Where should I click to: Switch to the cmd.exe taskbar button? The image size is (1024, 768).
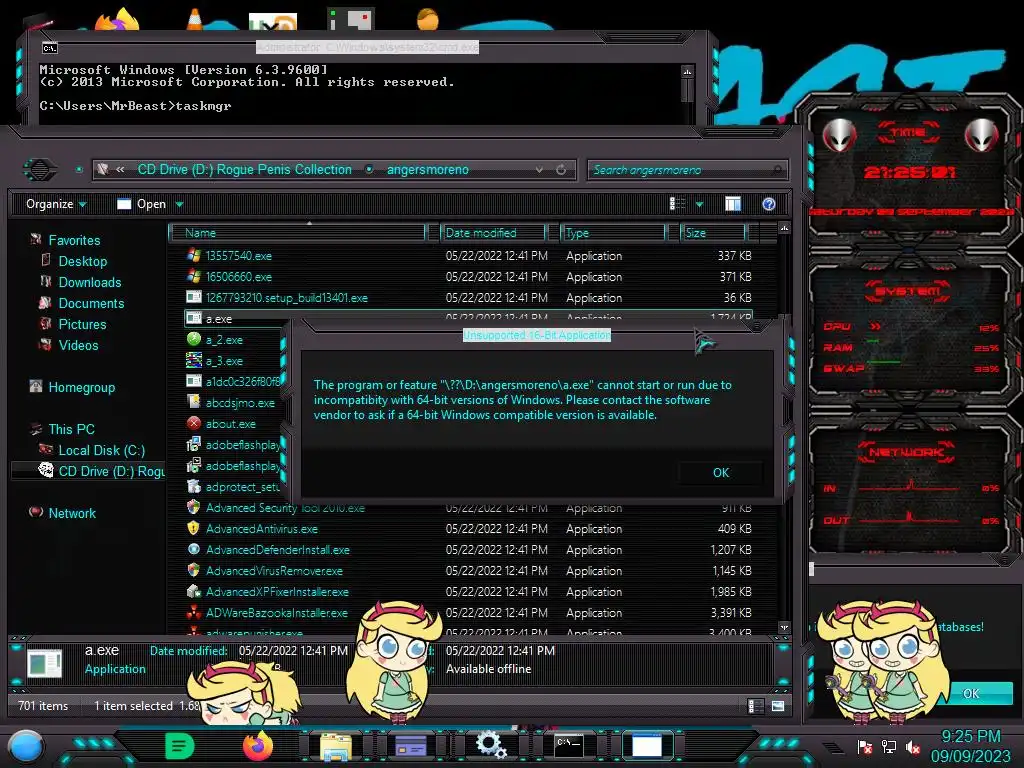pos(568,746)
